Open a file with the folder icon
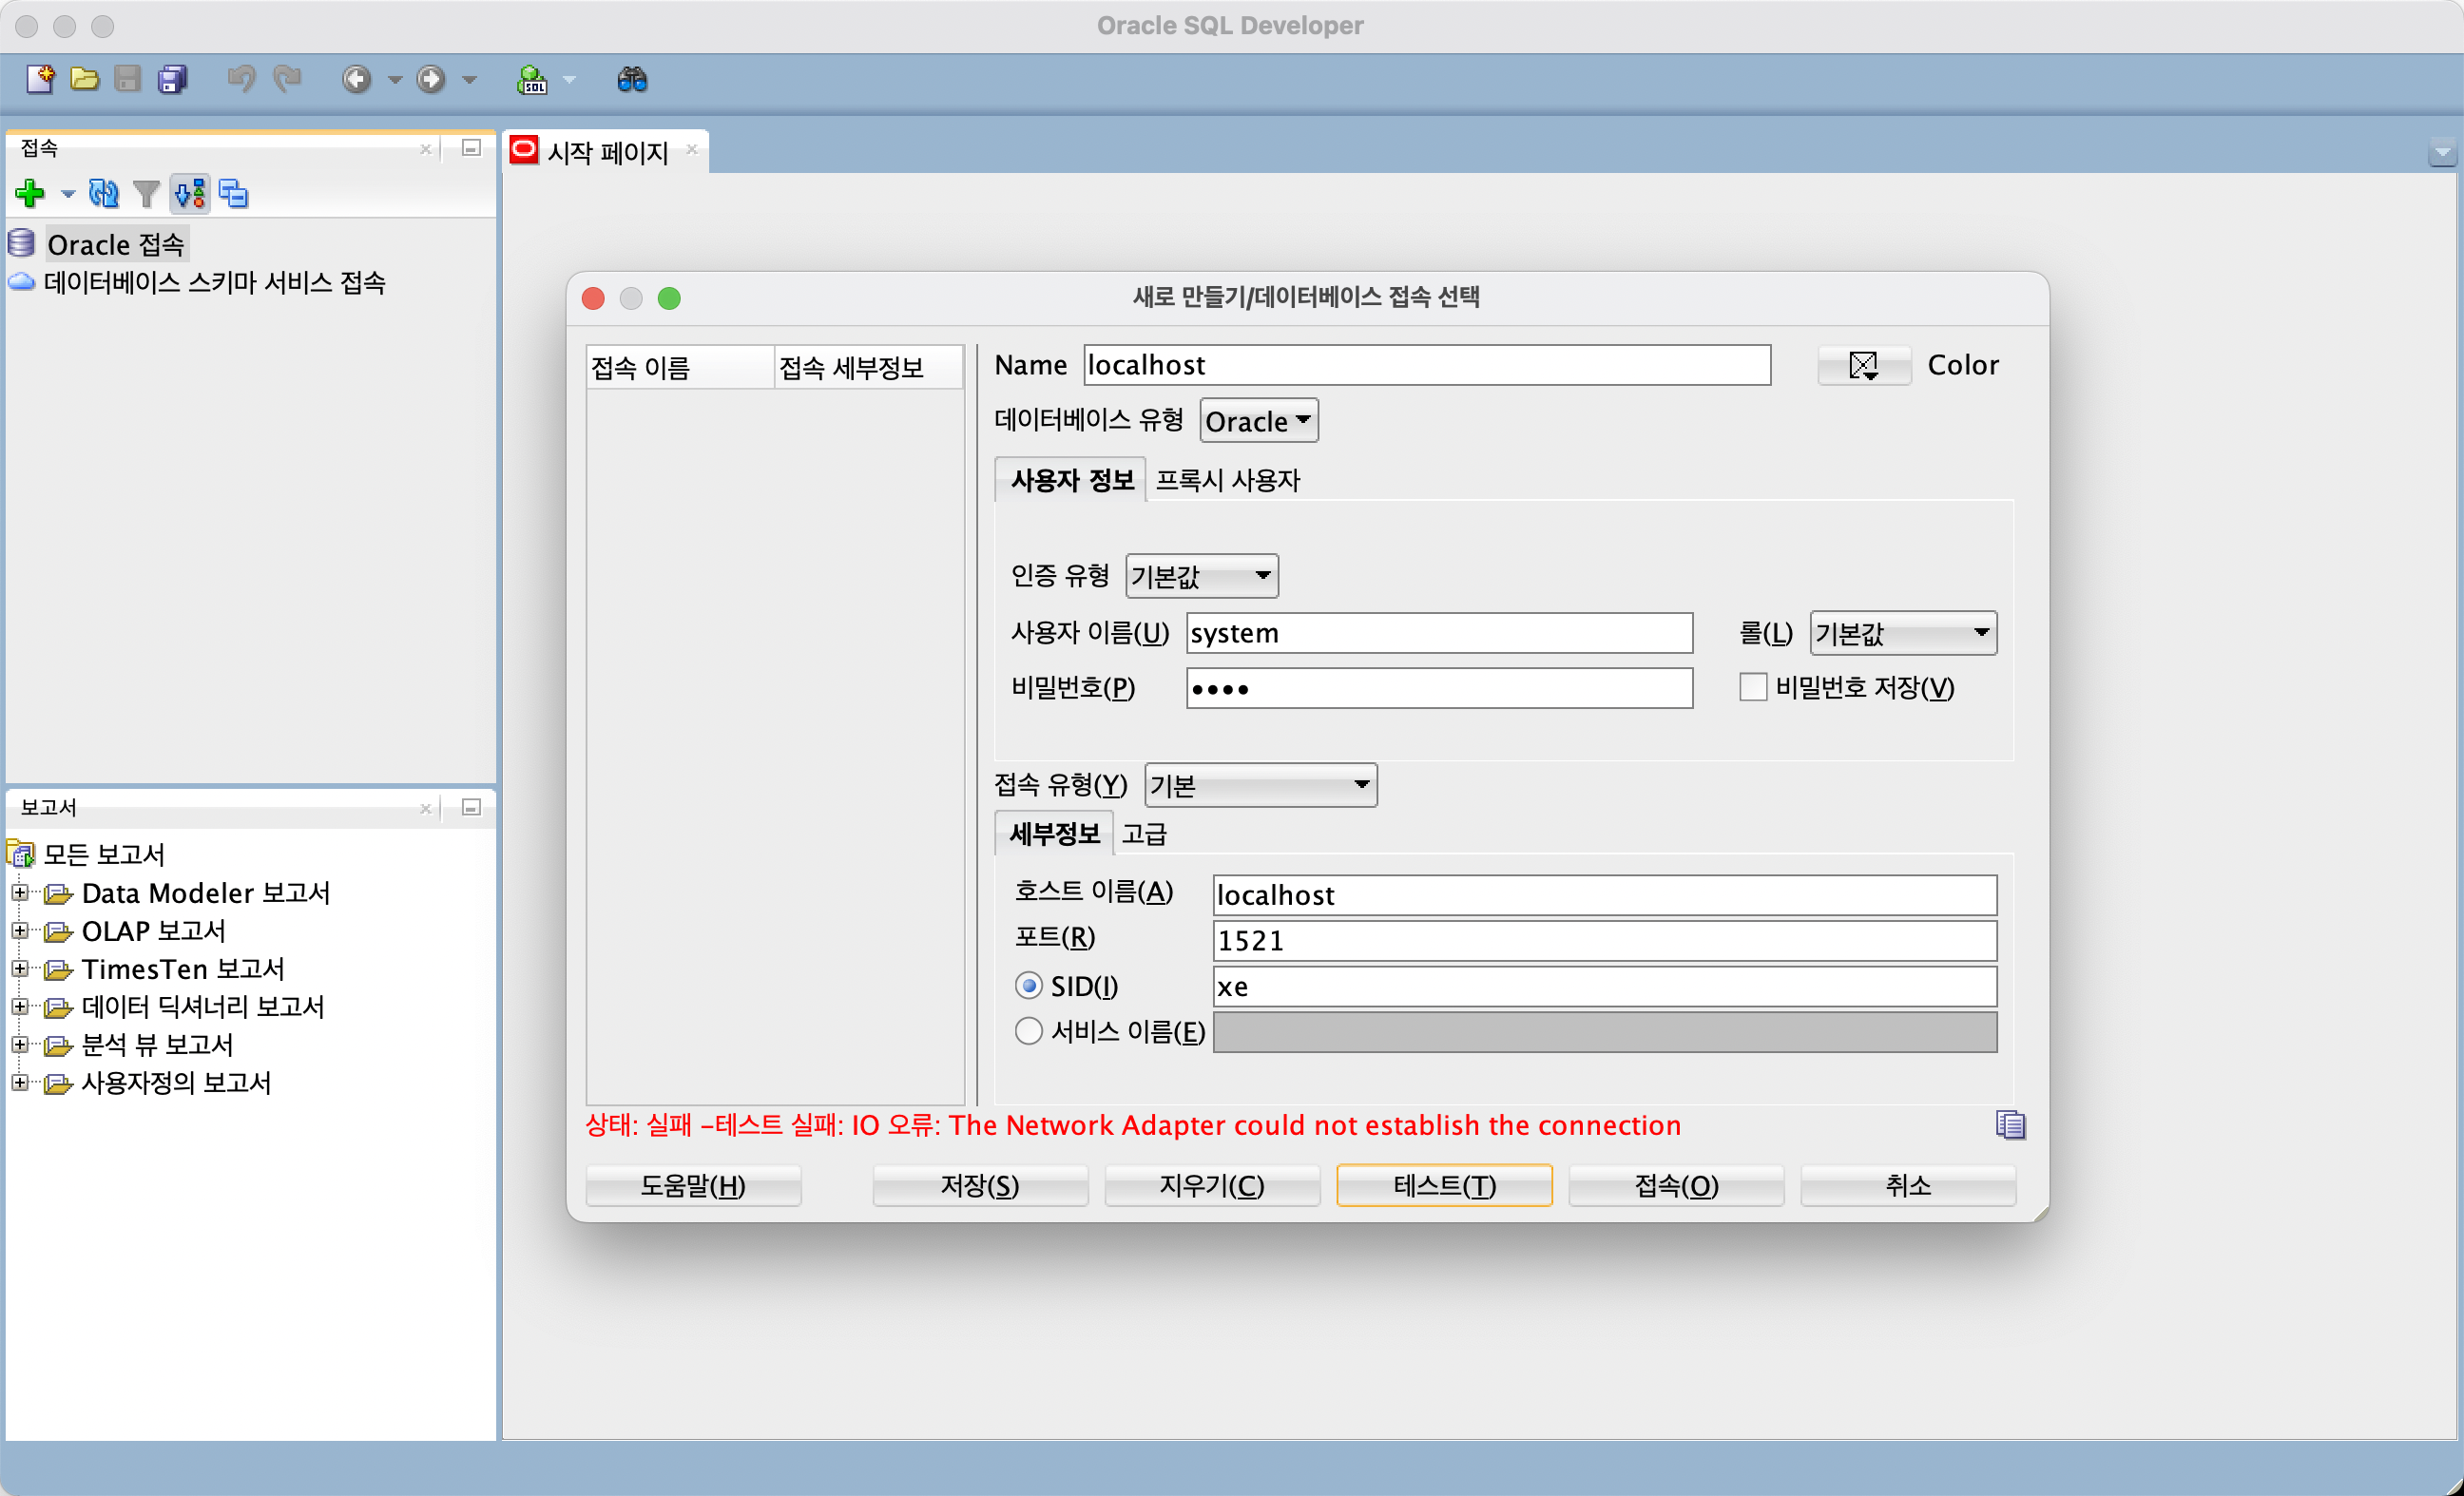2464x1496 pixels. (85, 78)
